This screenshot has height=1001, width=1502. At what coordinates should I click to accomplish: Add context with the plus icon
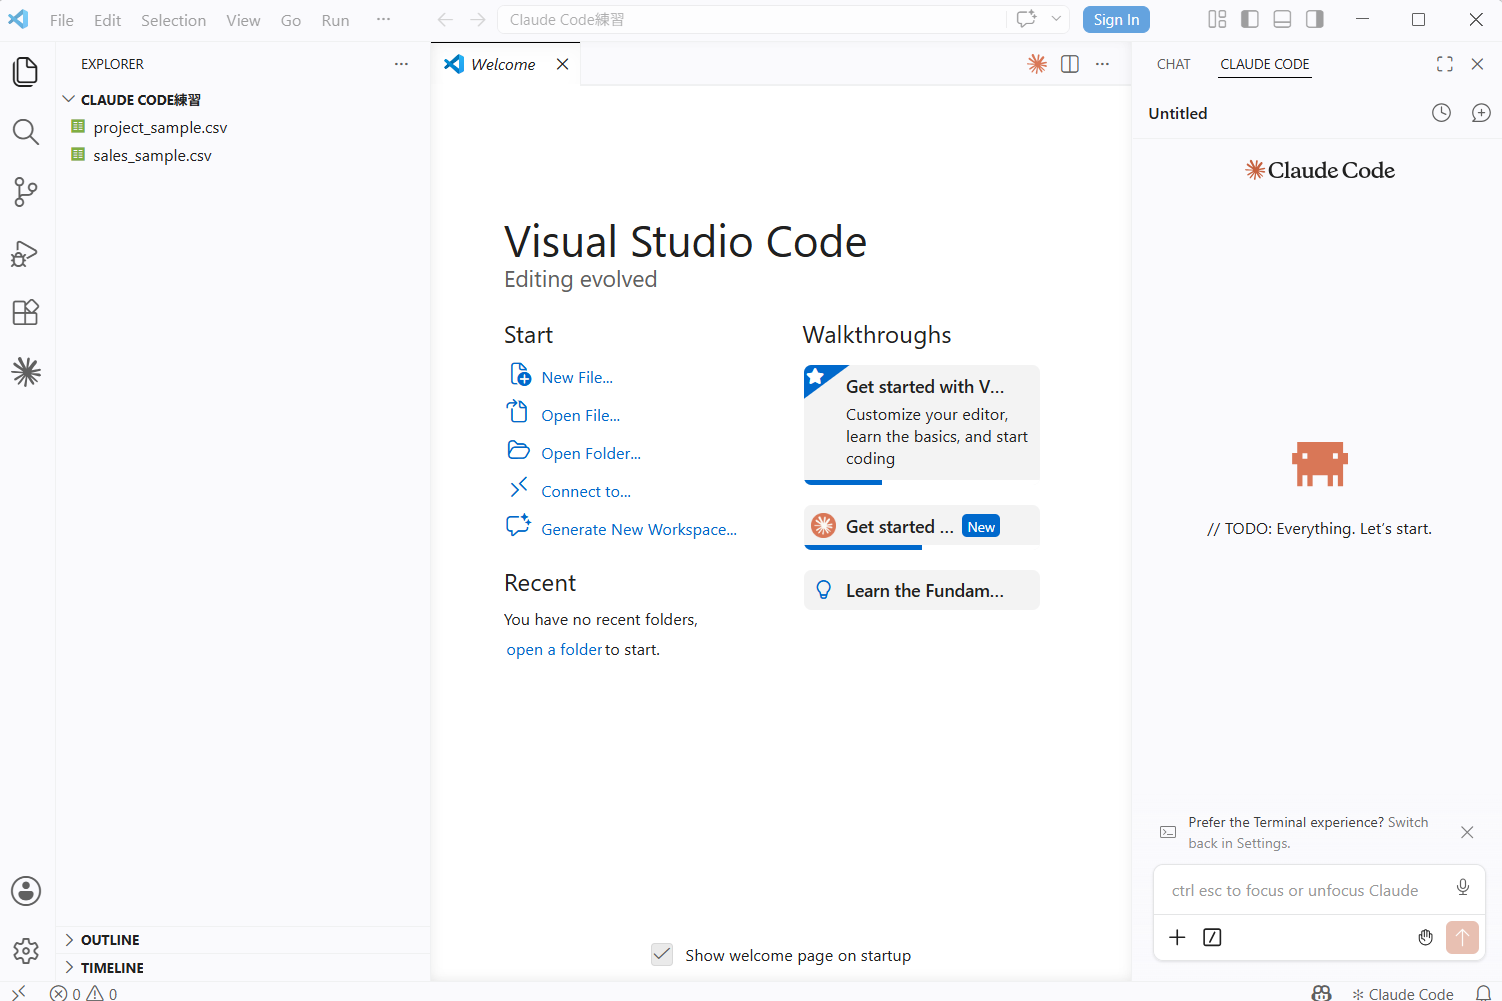pyautogui.click(x=1177, y=937)
